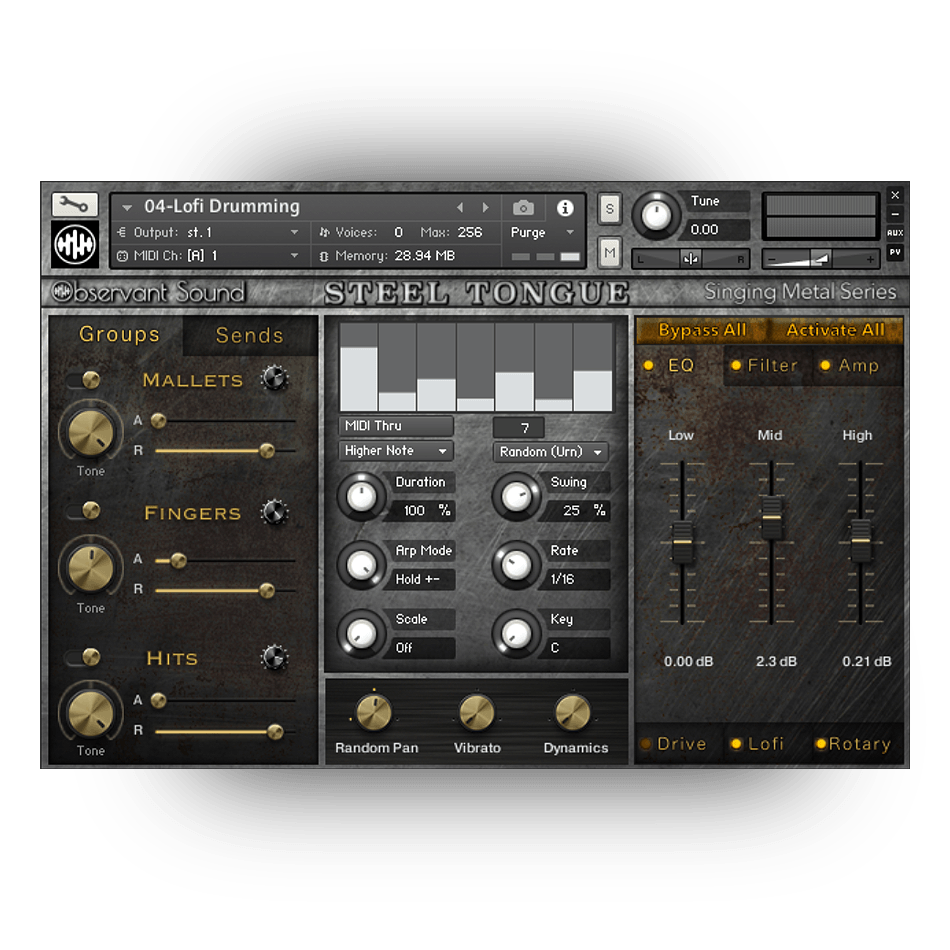The width and height of the screenshot is (950, 950).
Task: Take a snapshot with the camera icon
Action: click(x=523, y=208)
